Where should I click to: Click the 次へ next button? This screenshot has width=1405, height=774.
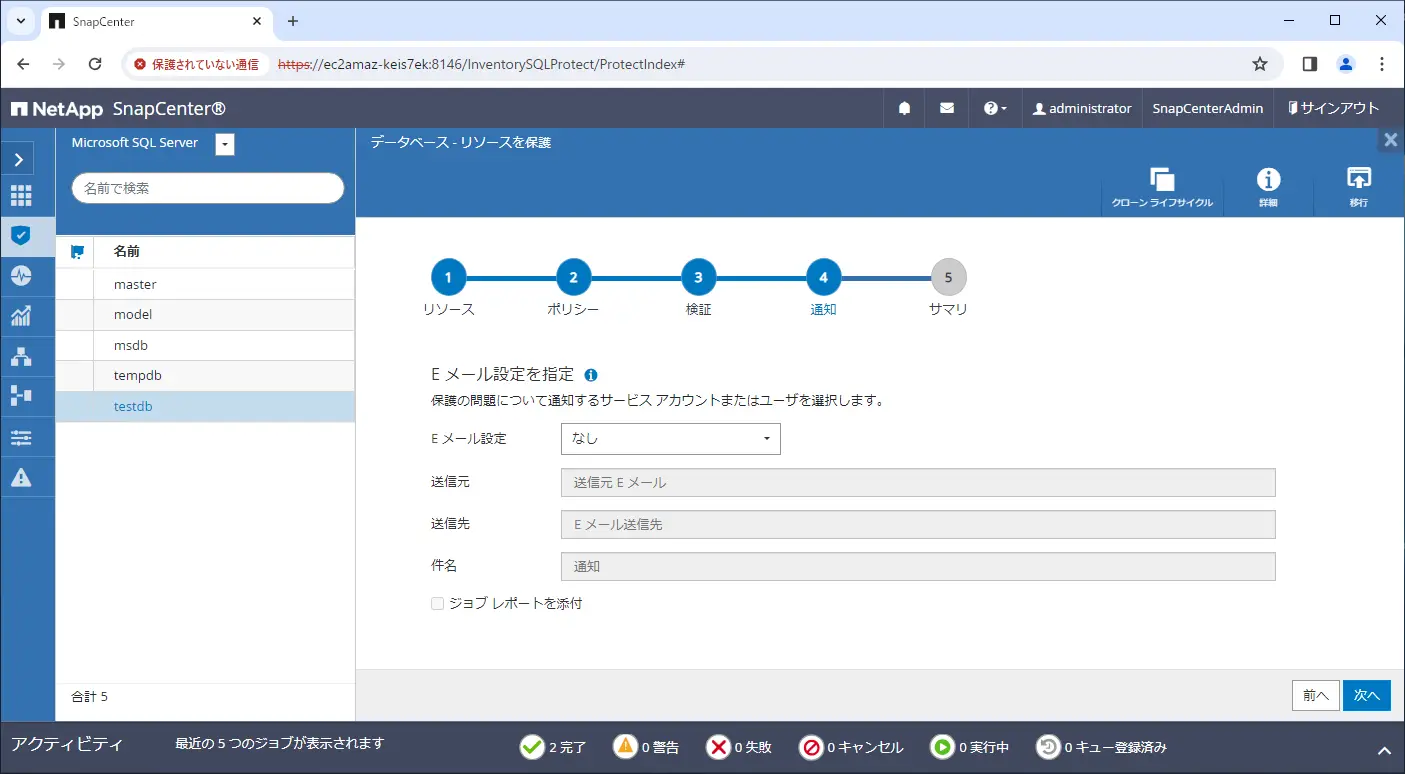[1367, 695]
